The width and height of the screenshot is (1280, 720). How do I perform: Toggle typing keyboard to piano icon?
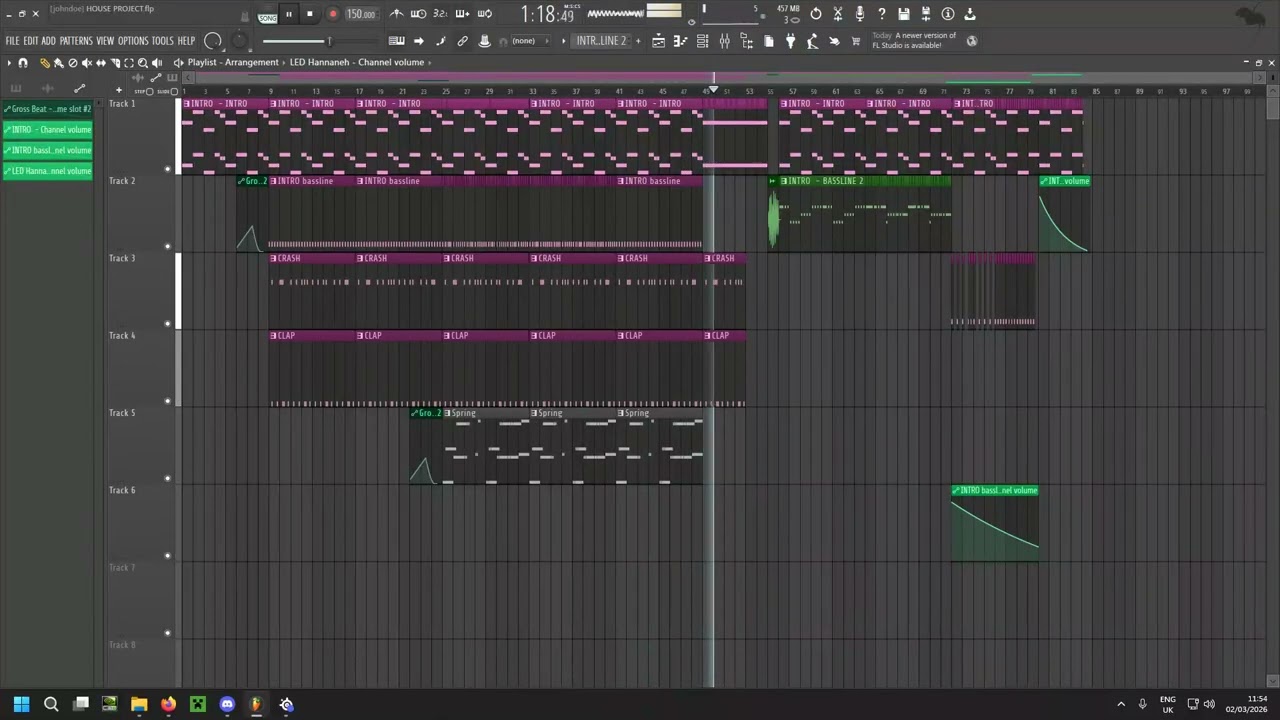pyautogui.click(x=396, y=41)
